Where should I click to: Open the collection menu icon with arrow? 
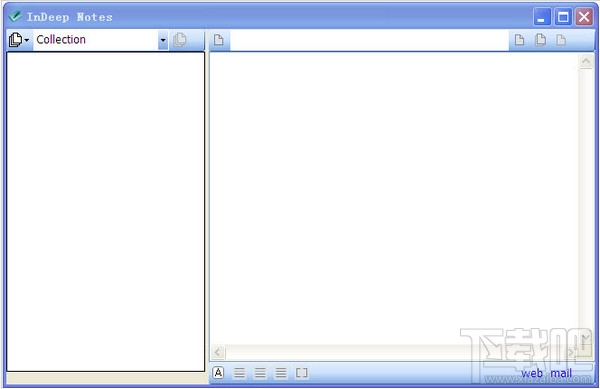(x=19, y=40)
